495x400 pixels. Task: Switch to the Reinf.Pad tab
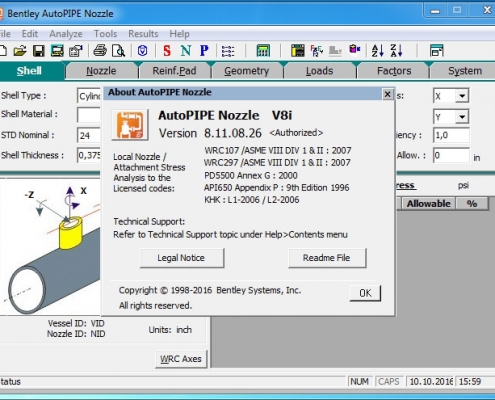point(174,71)
